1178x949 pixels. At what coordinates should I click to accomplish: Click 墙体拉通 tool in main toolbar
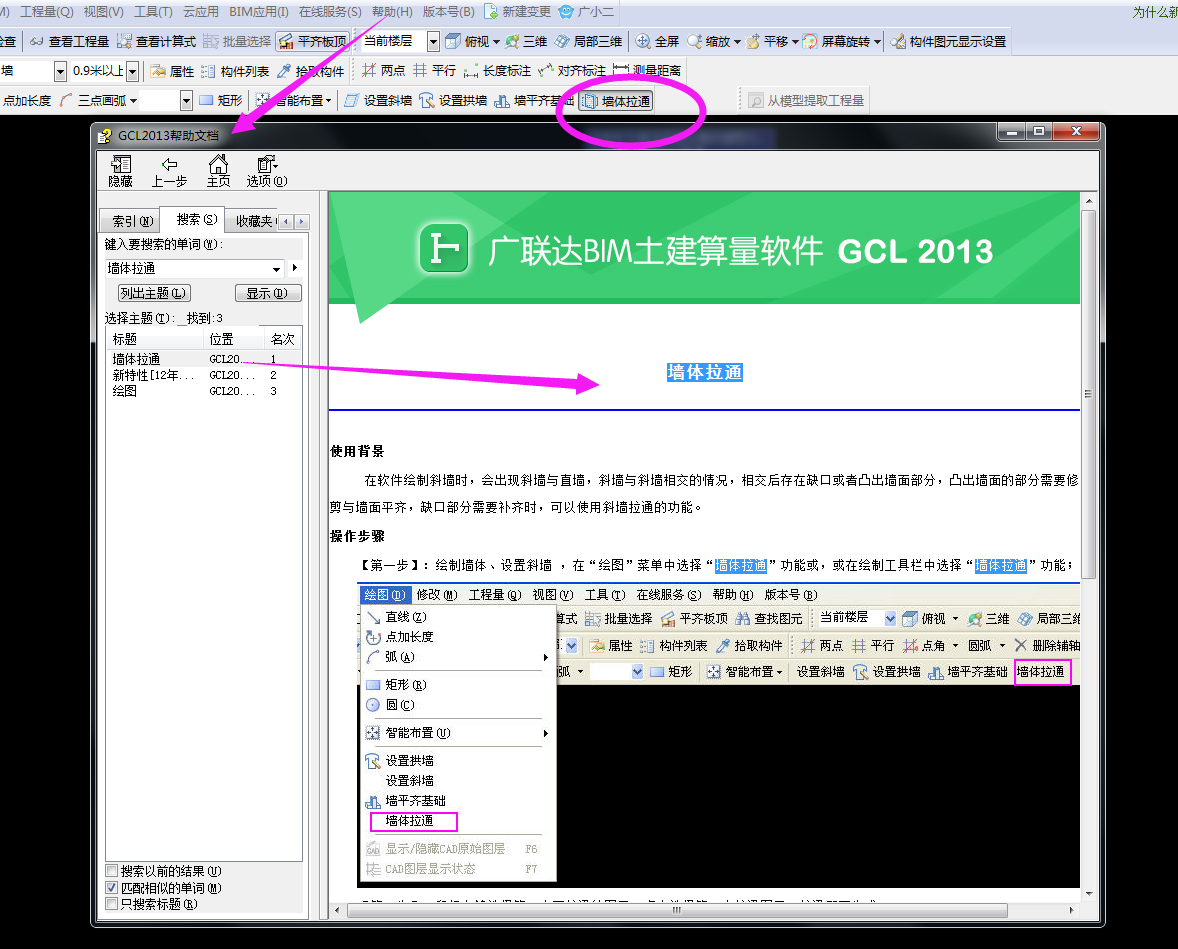617,101
